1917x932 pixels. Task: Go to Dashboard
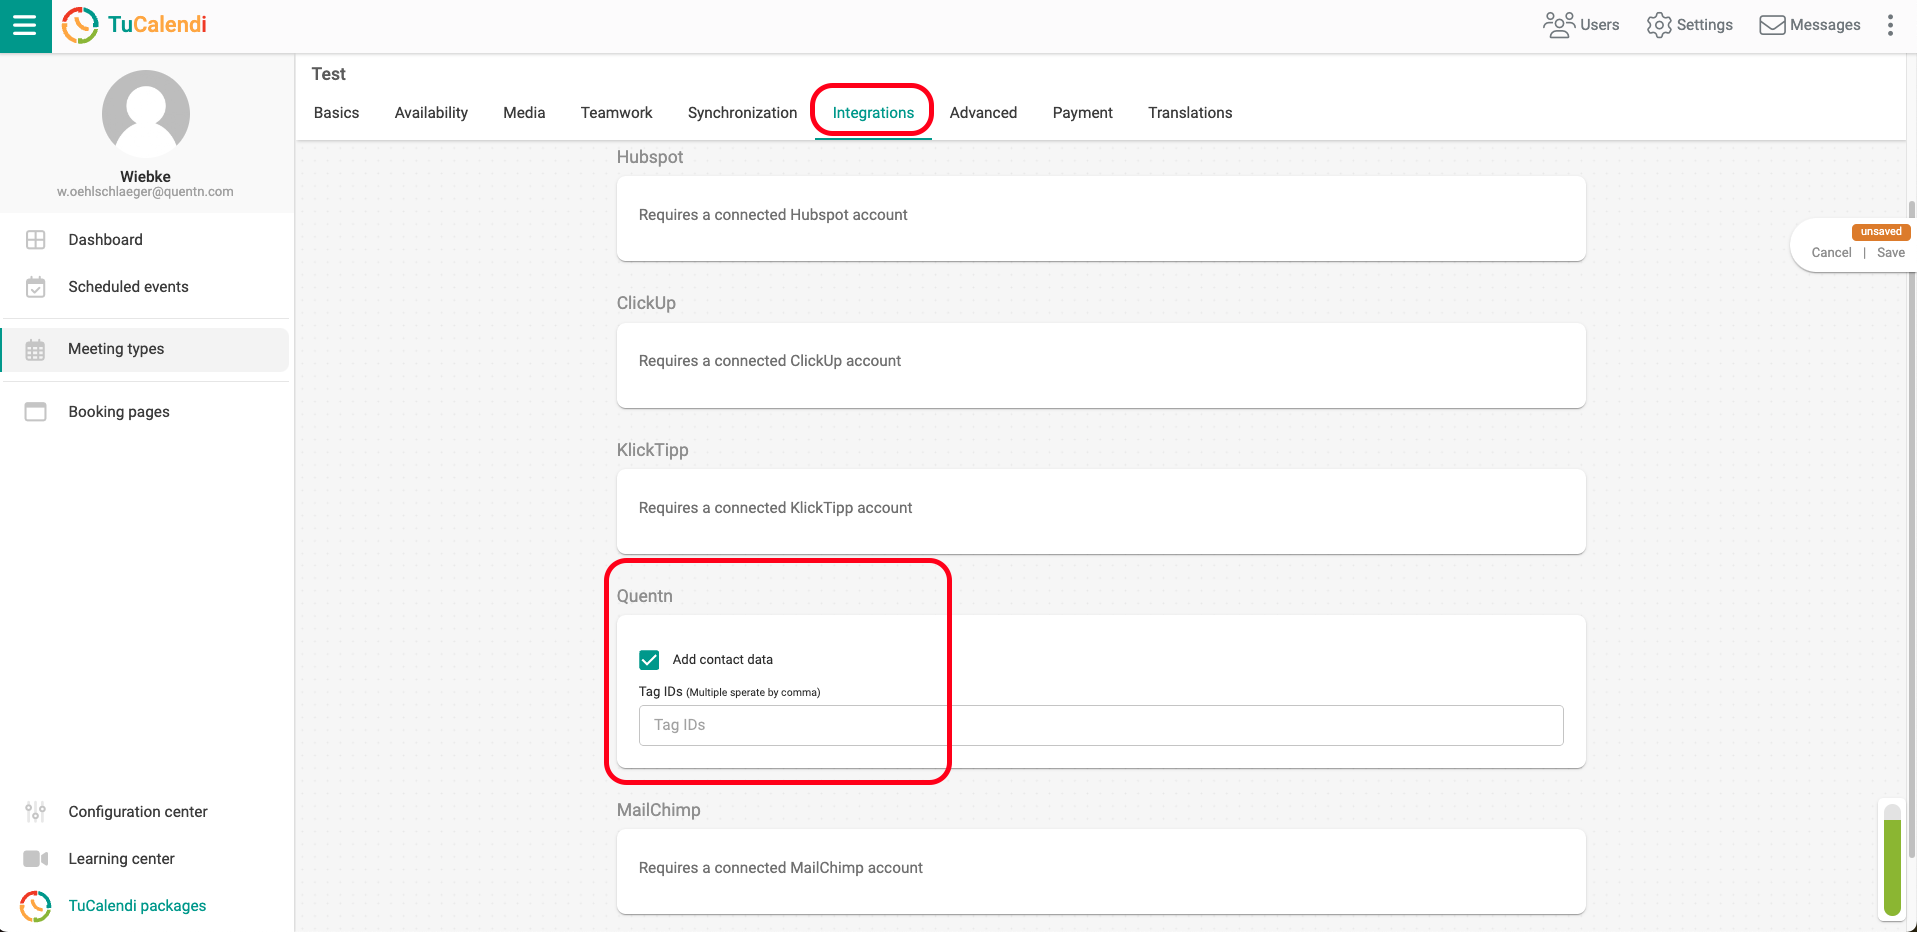(x=105, y=240)
